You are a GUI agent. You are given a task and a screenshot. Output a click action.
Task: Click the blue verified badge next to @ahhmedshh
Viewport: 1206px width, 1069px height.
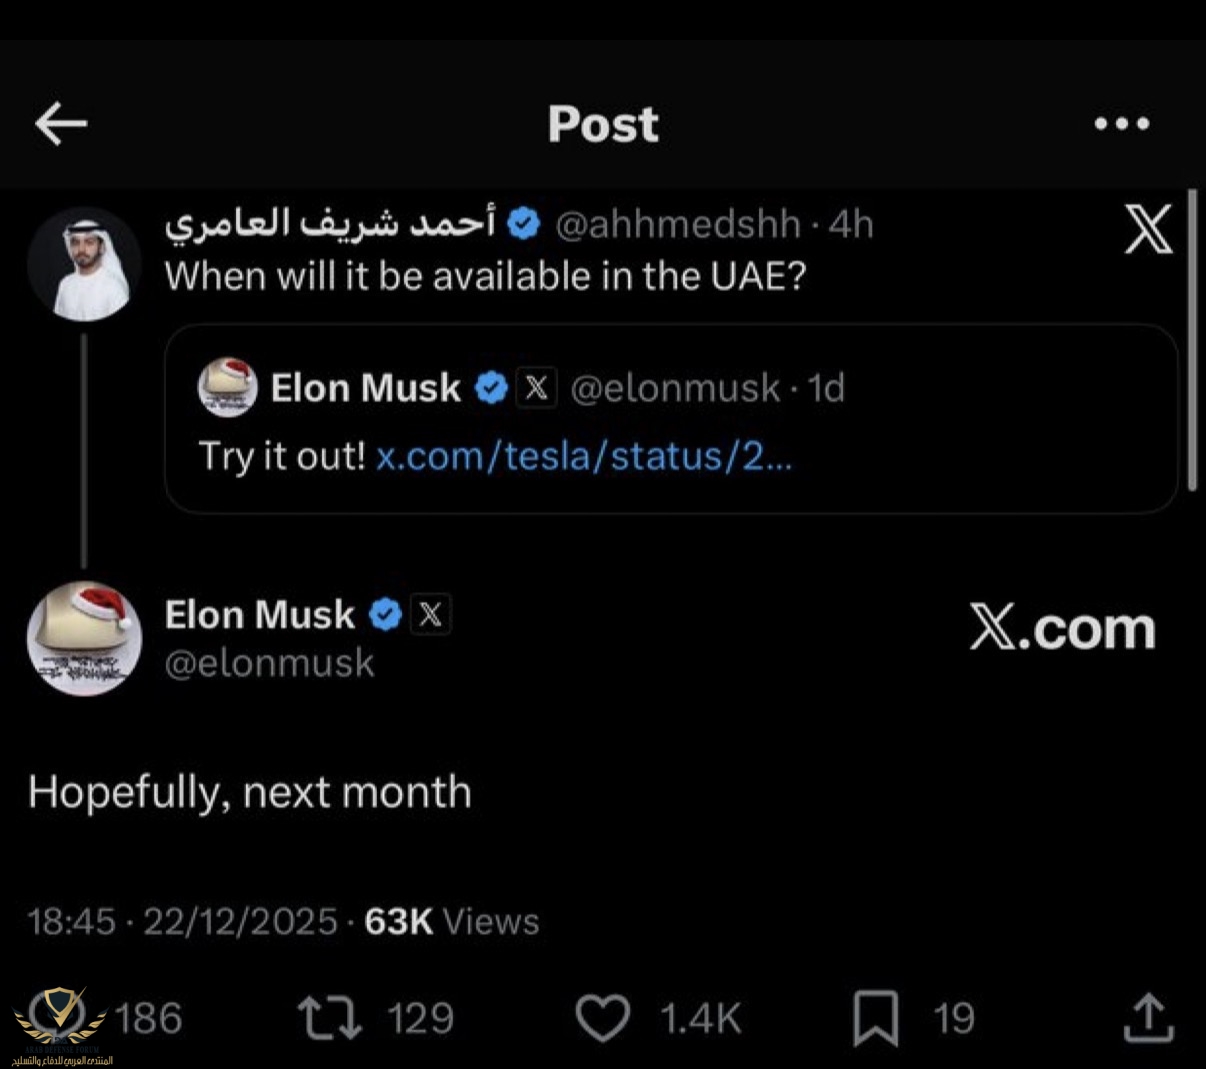(524, 224)
